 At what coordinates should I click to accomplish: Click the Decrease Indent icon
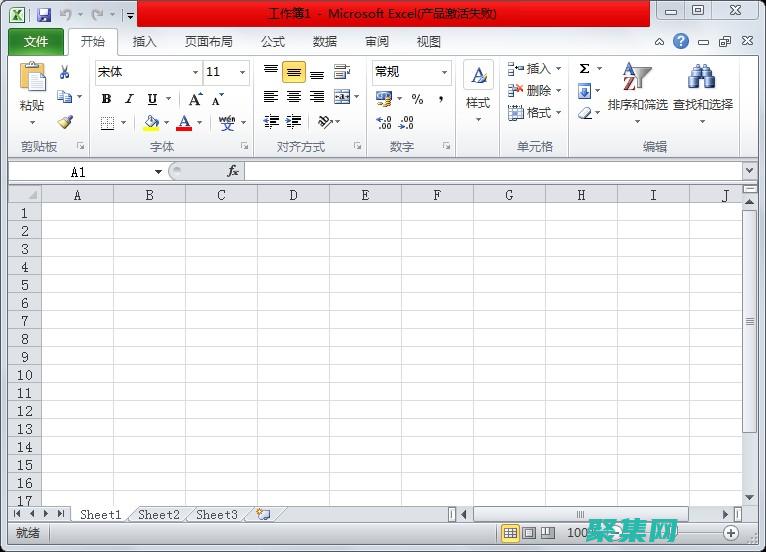click(x=271, y=121)
